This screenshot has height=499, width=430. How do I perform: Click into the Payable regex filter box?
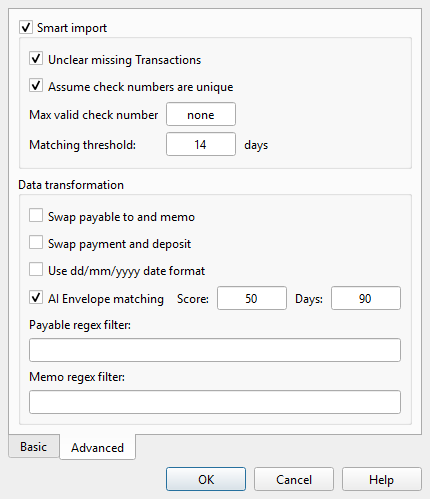[215, 350]
